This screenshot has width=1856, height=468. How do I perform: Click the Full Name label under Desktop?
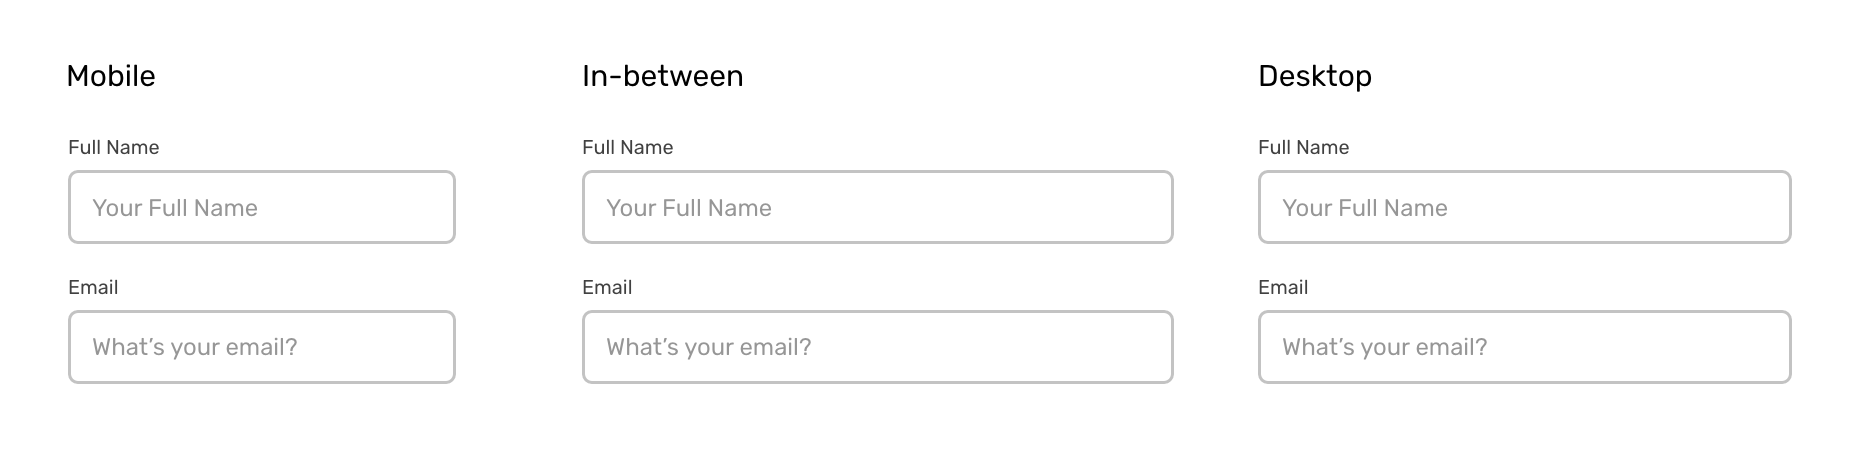[x=1303, y=147]
